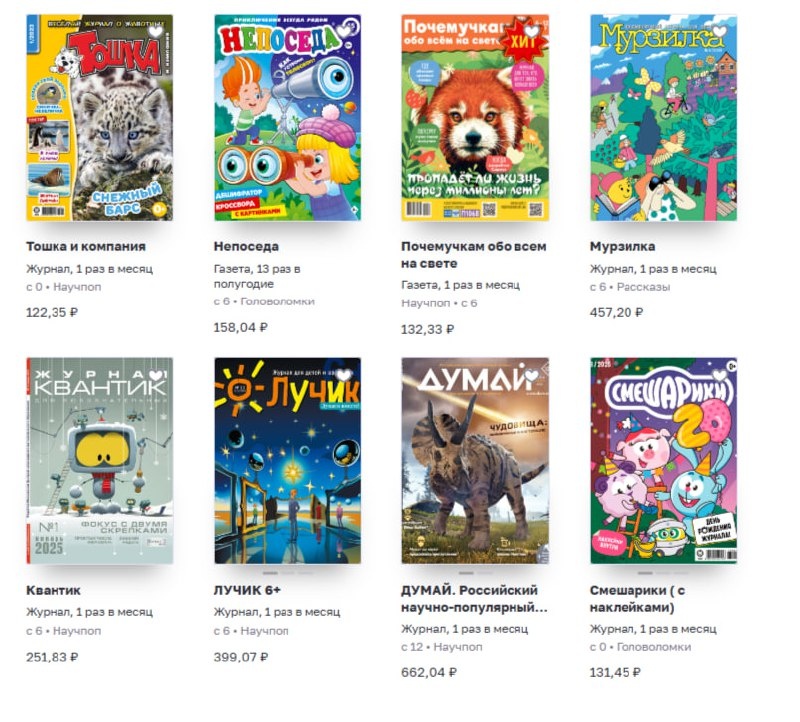The width and height of the screenshot is (800, 722).
Task: Toggle heart icon on Лучик cover
Action: pyautogui.click(x=344, y=376)
